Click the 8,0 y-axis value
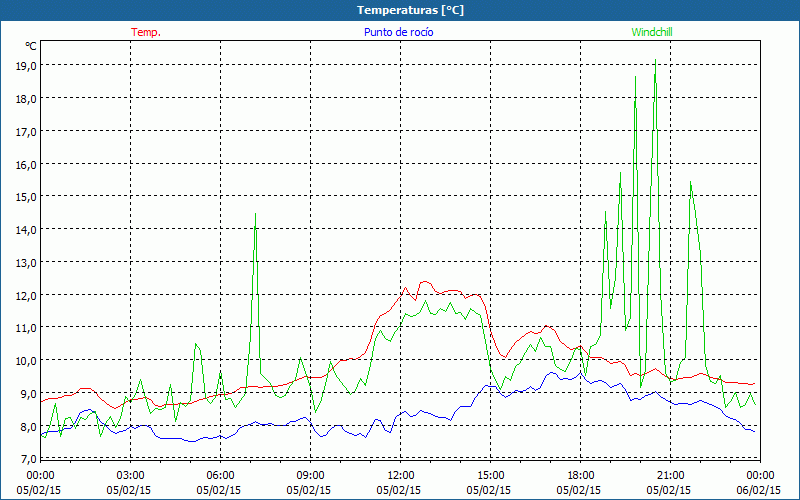This screenshot has height=500, width=800. click(29, 427)
